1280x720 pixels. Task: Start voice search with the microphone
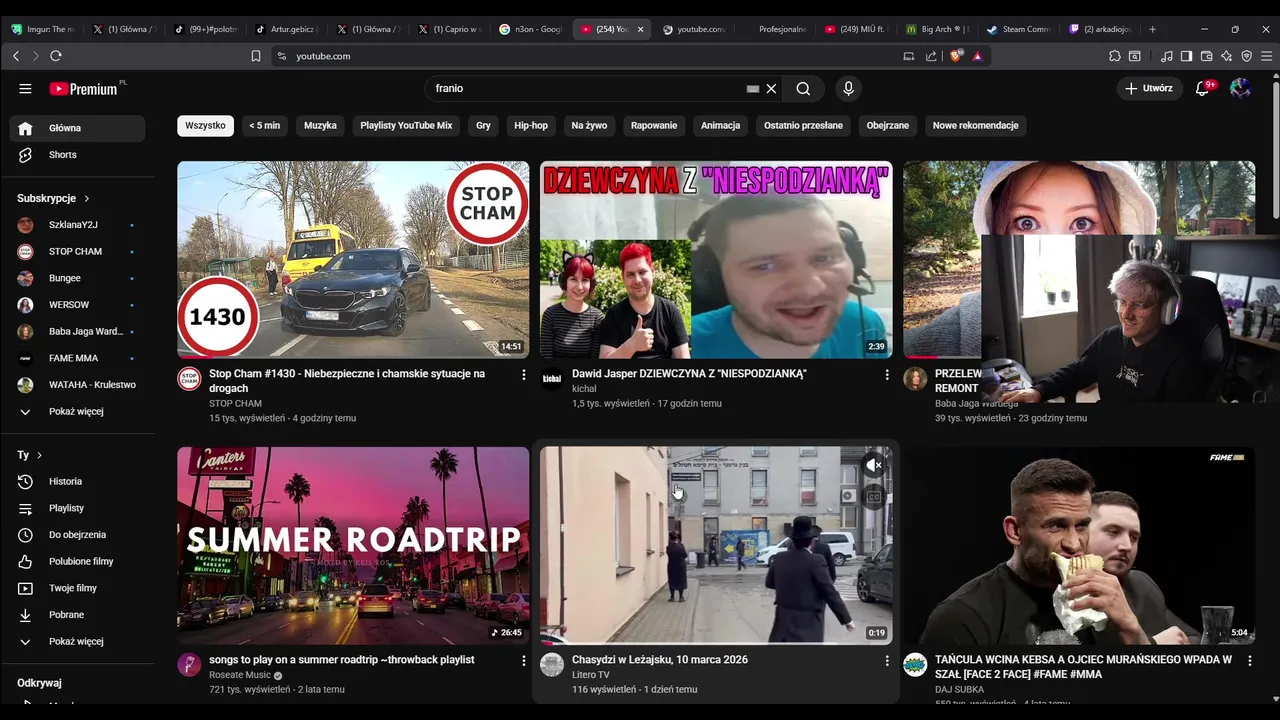click(x=848, y=88)
